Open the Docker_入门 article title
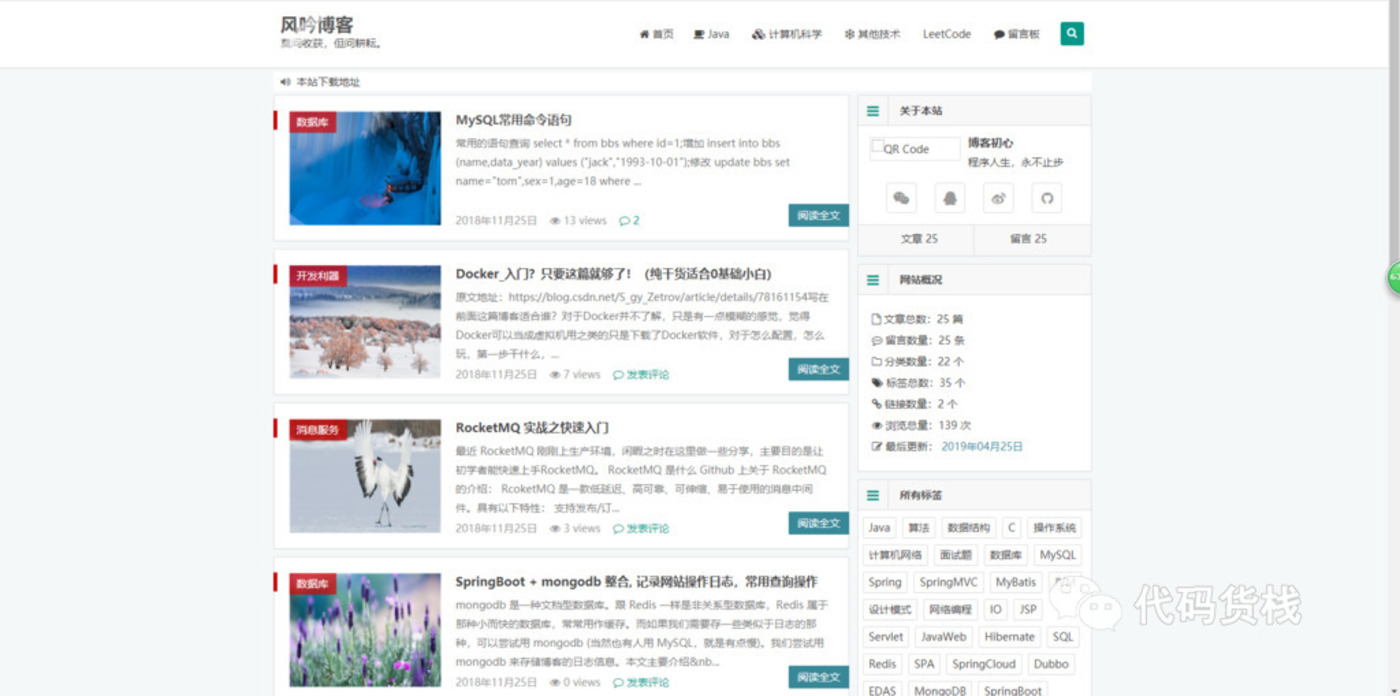The width and height of the screenshot is (1400, 696). (x=613, y=274)
